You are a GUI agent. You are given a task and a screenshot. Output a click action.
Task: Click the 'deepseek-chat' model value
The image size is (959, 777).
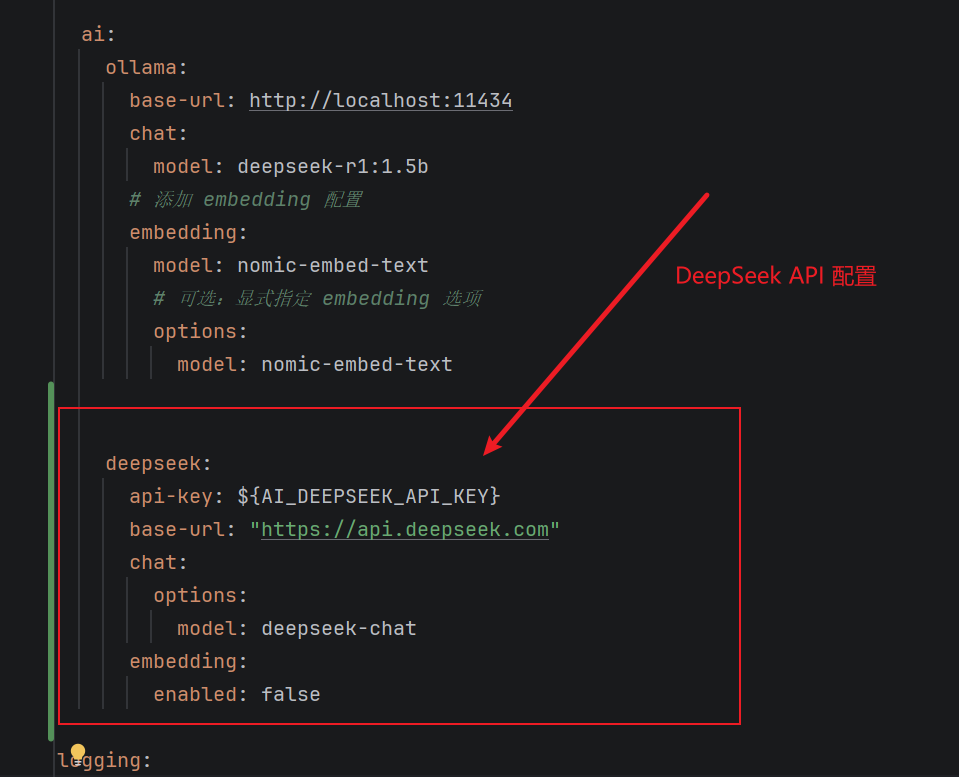[x=339, y=628]
